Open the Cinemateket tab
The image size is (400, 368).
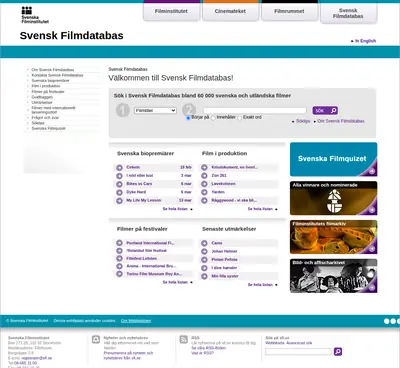click(230, 11)
